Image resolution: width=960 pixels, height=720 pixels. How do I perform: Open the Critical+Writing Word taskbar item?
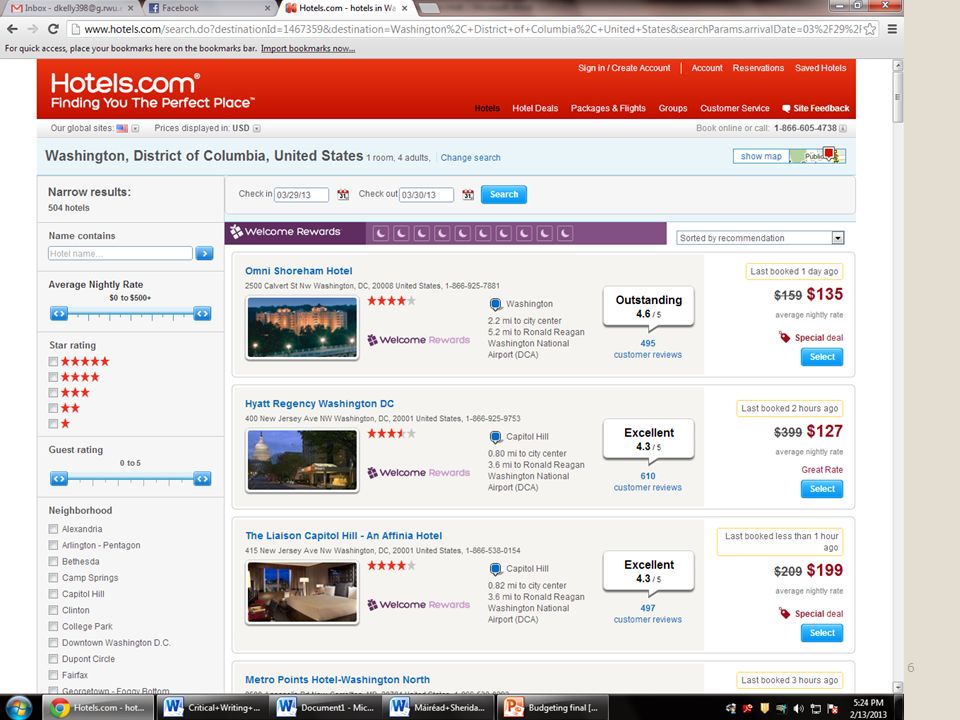coord(213,708)
